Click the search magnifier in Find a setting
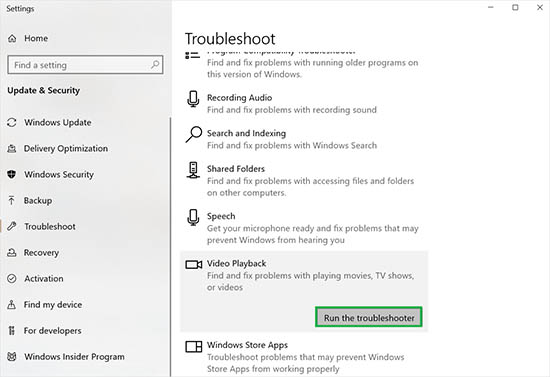550x377 pixels. (155, 65)
